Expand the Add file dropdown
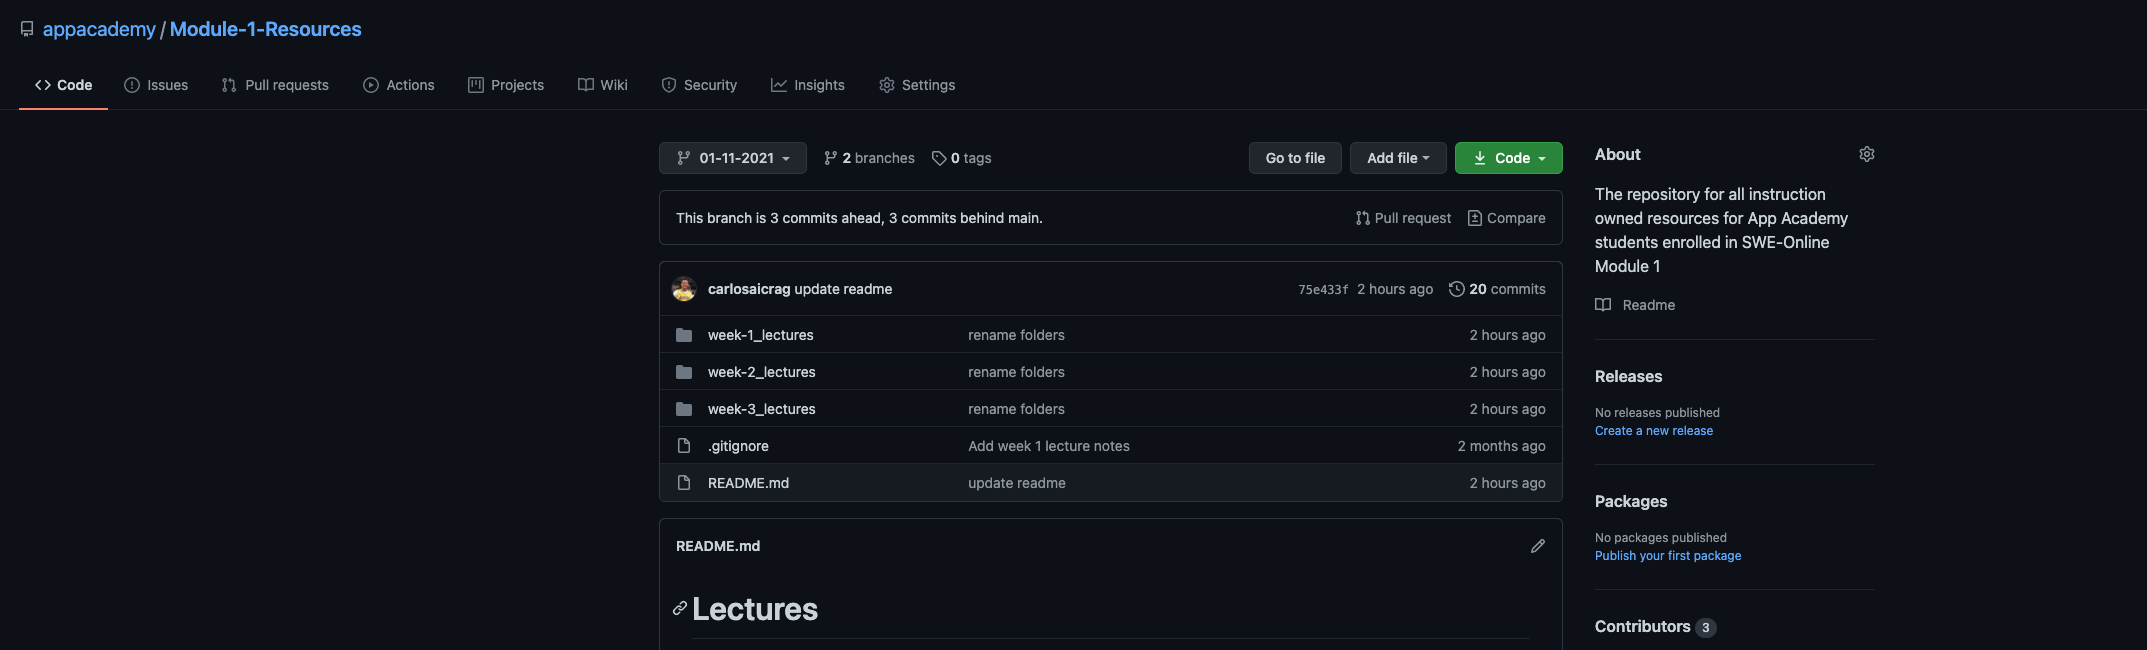2147x650 pixels. pos(1398,158)
